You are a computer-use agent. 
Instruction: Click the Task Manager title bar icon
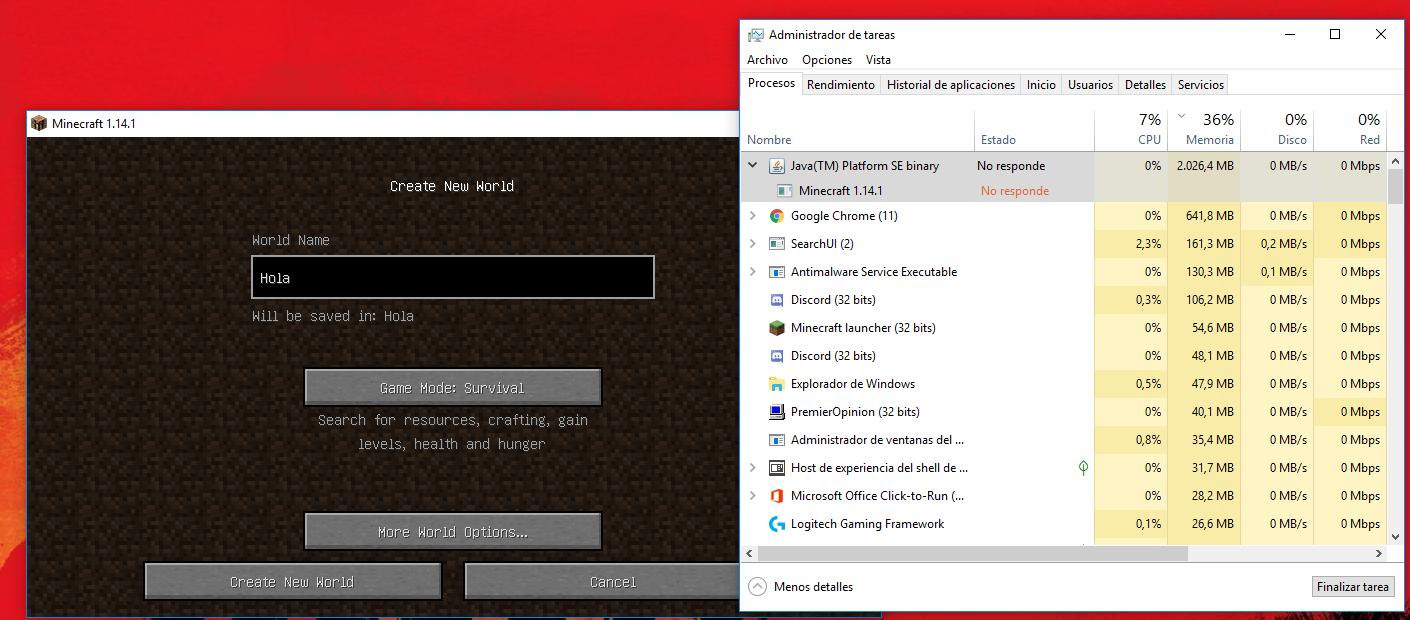[756, 35]
